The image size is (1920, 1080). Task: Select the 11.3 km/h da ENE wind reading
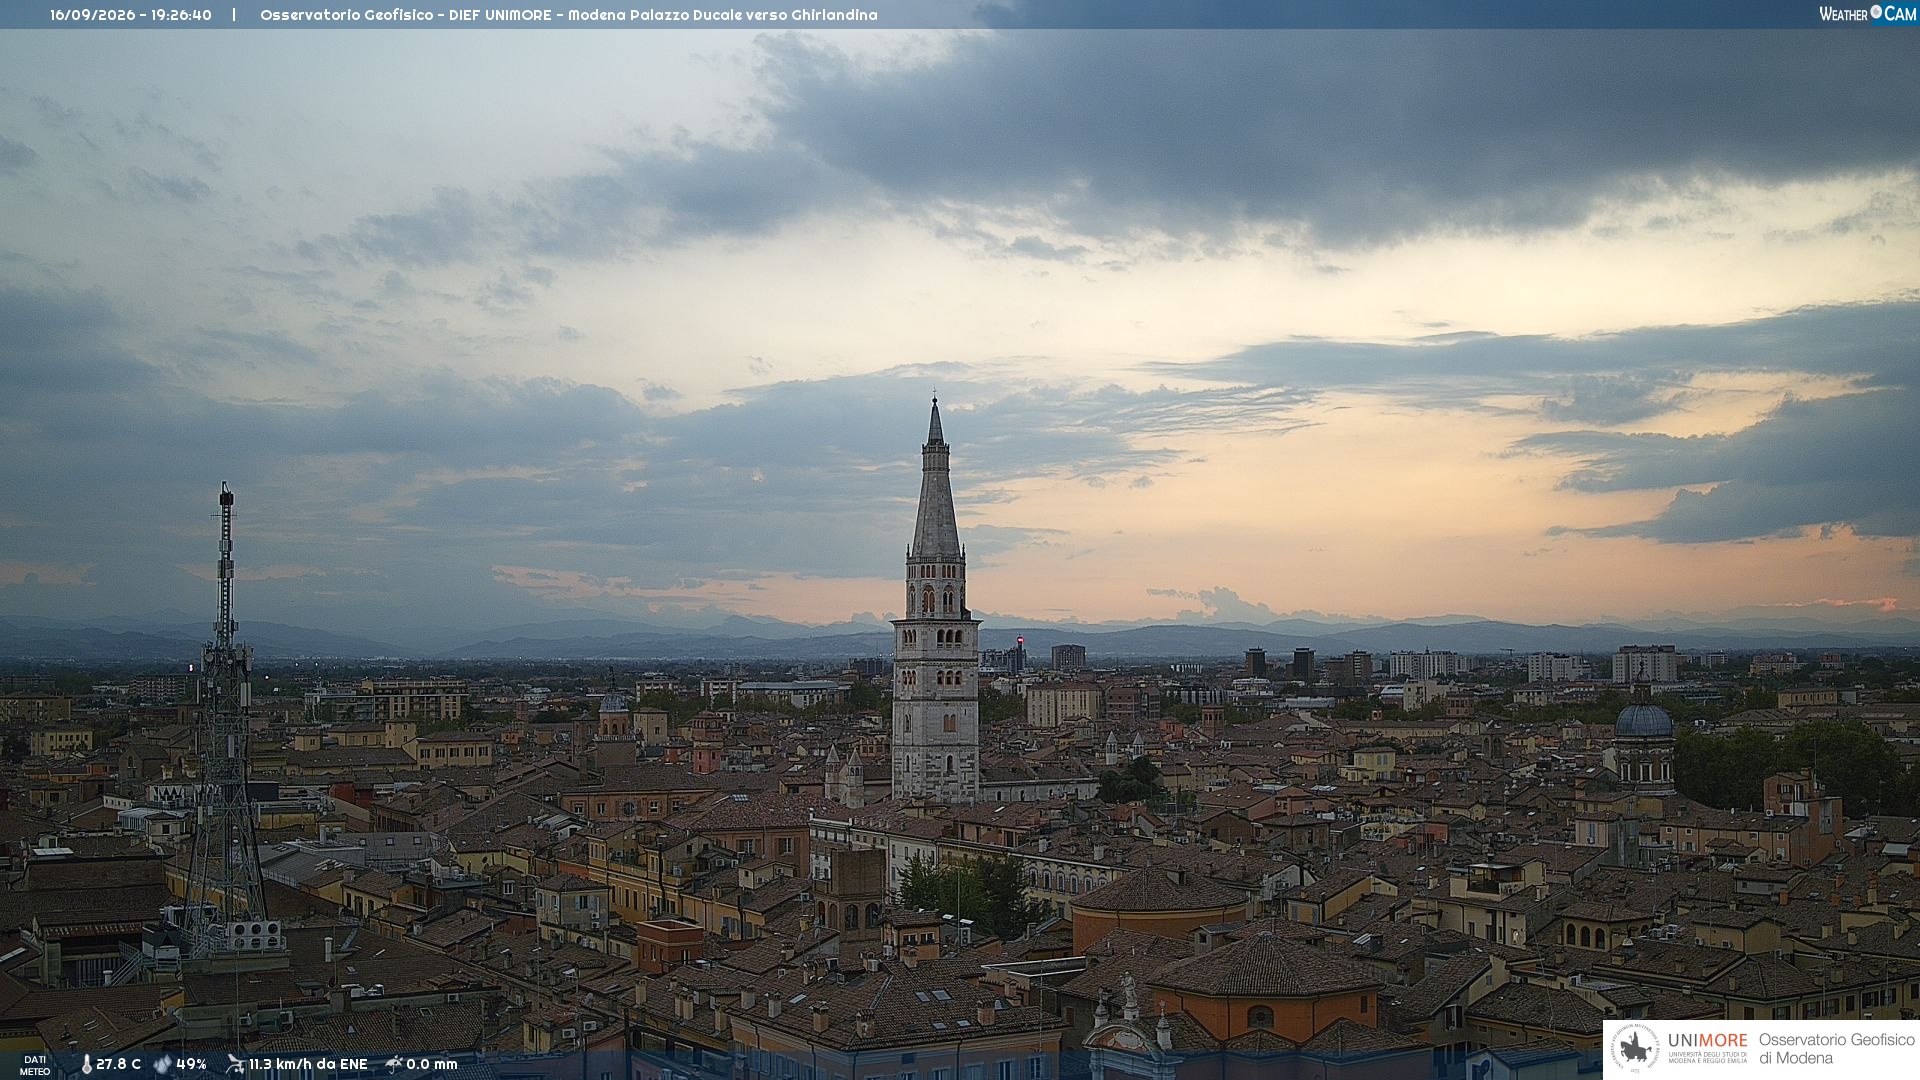click(308, 1064)
